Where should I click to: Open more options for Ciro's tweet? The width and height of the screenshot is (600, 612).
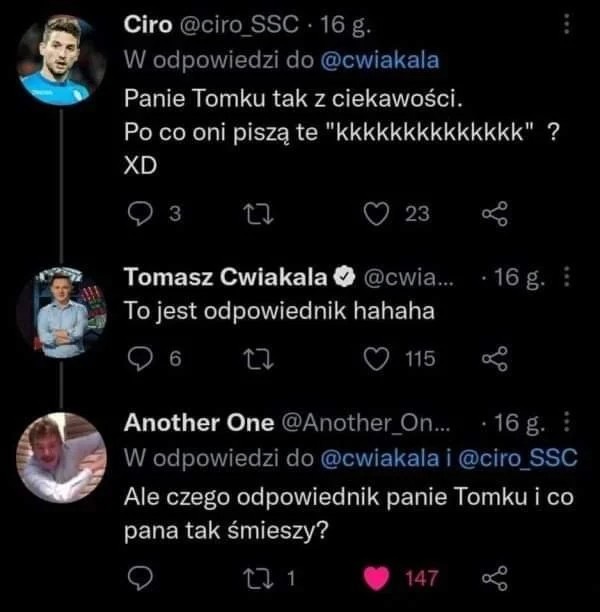[x=567, y=24]
